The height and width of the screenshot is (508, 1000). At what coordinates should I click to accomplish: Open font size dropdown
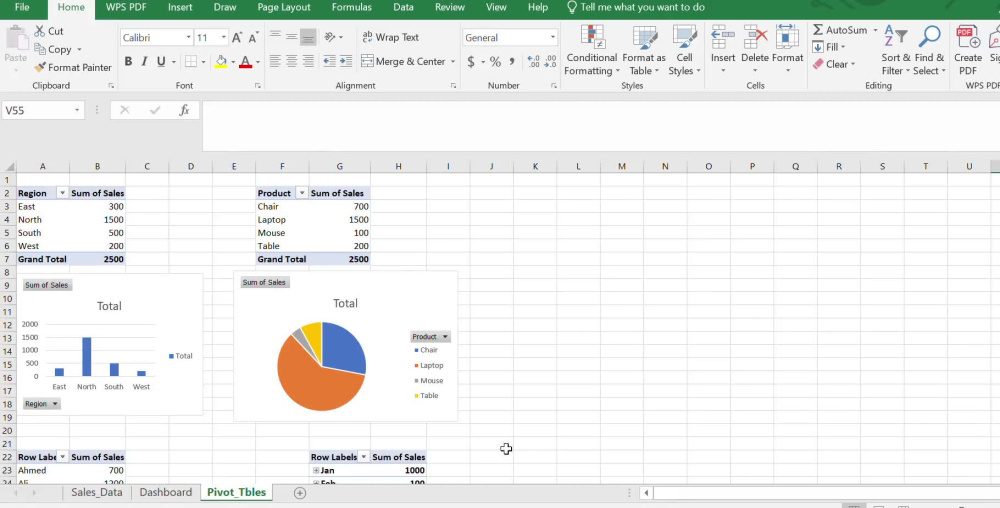click(223, 38)
